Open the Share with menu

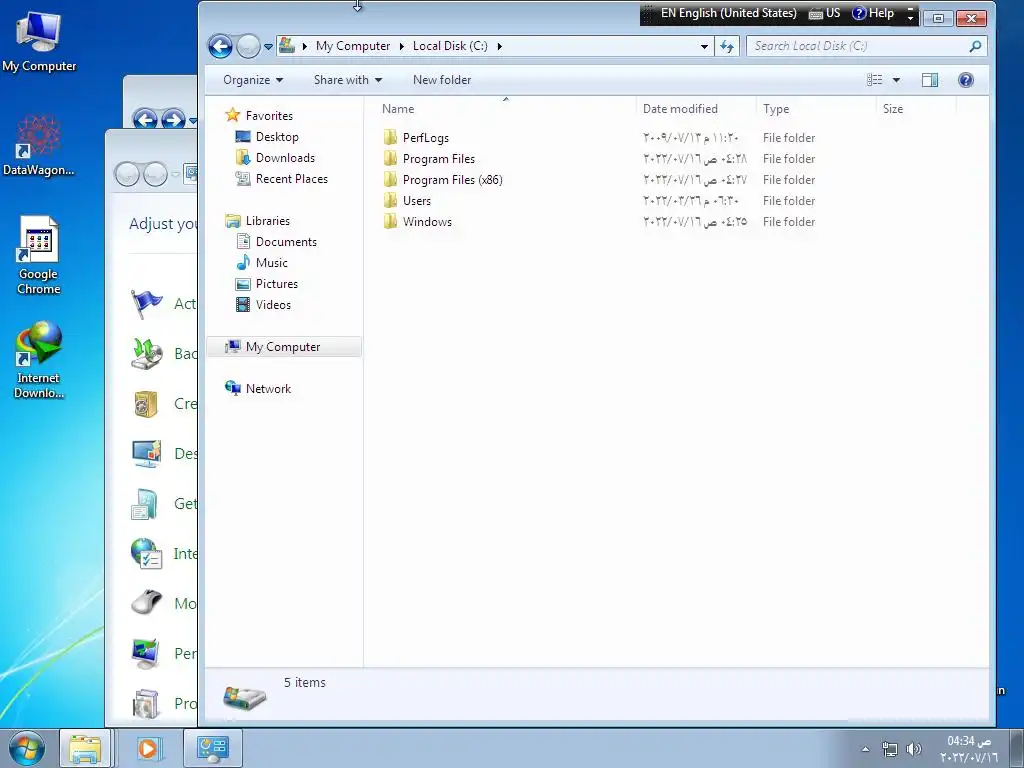[347, 80]
